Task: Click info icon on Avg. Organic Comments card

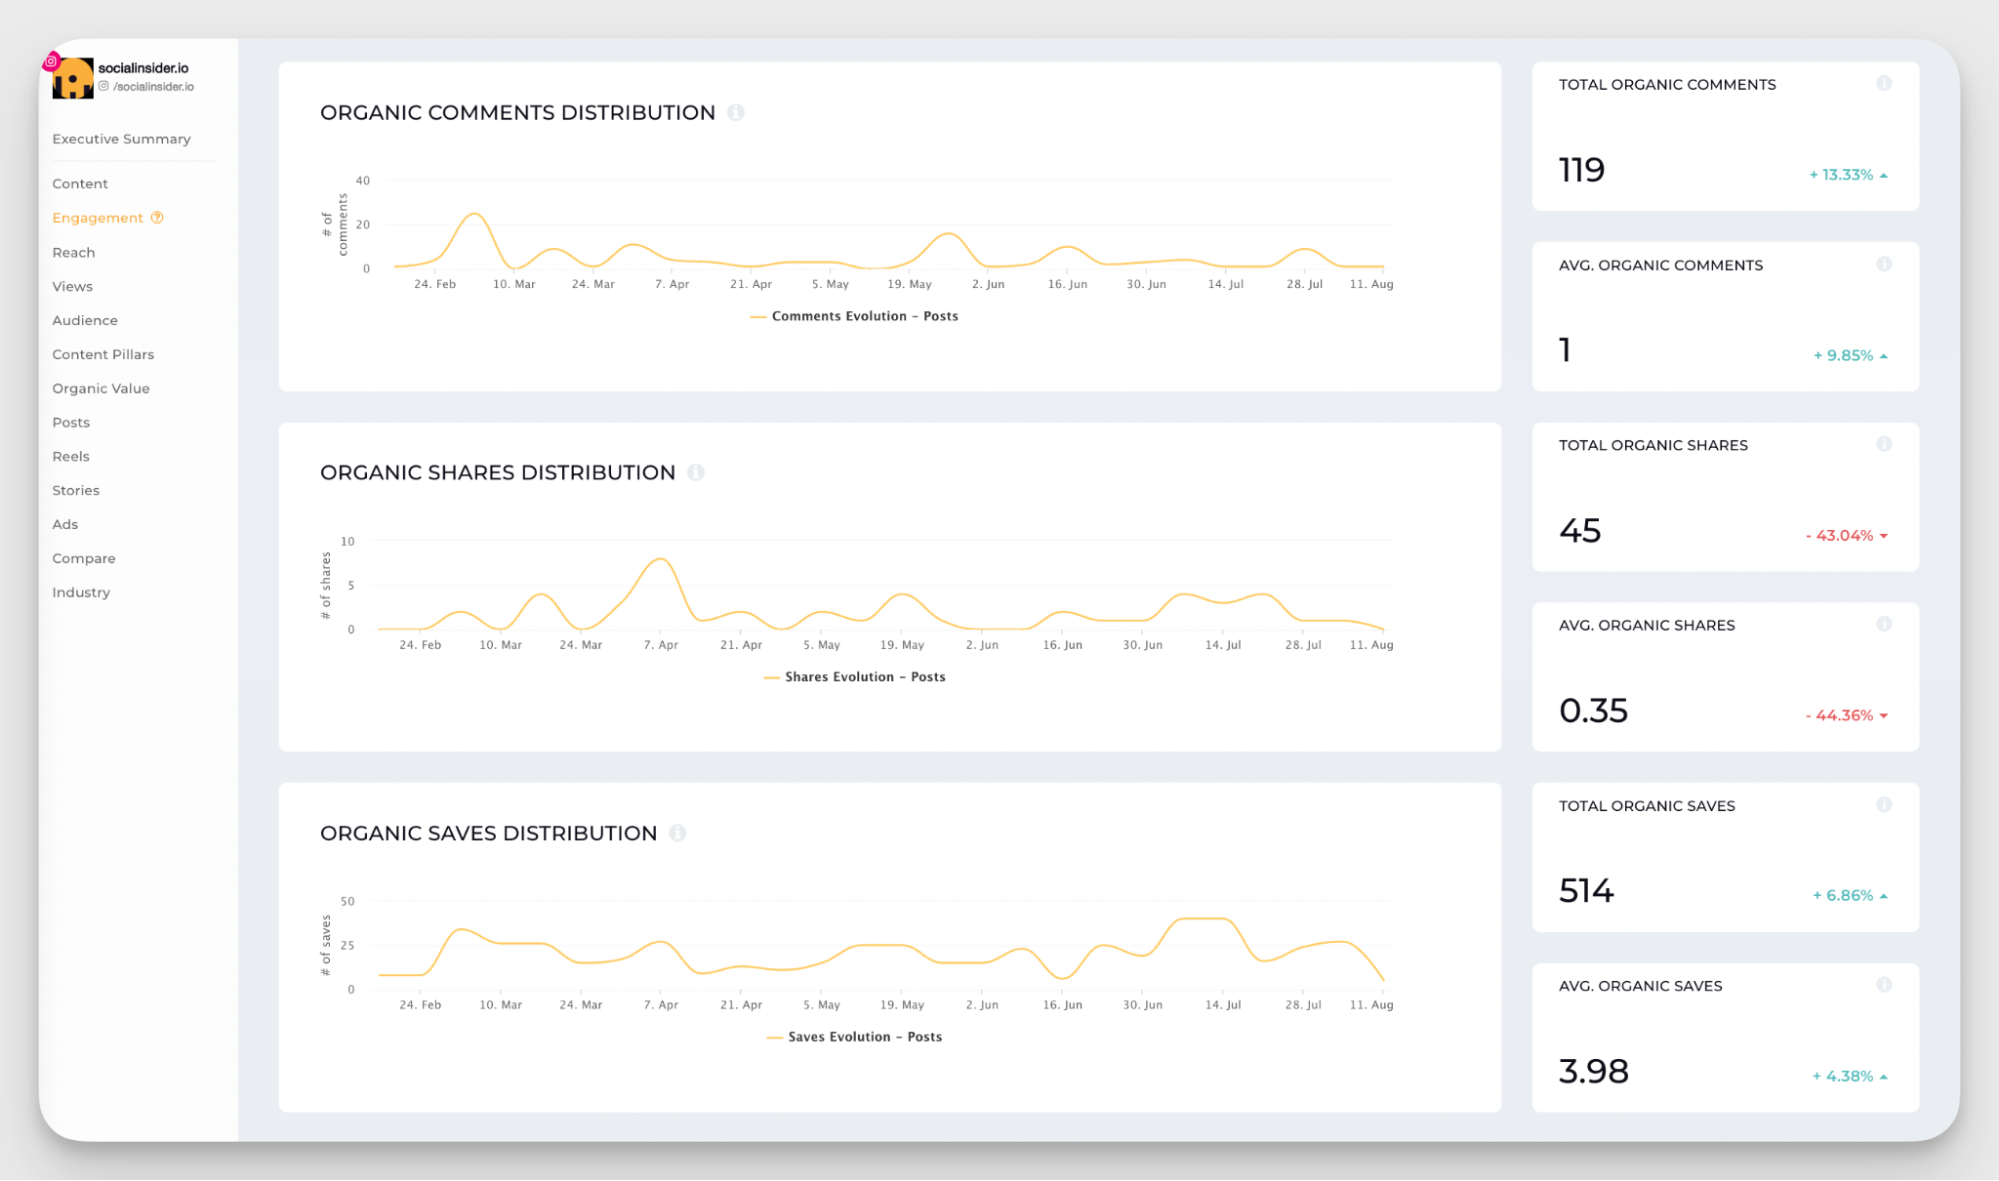Action: 1884,265
